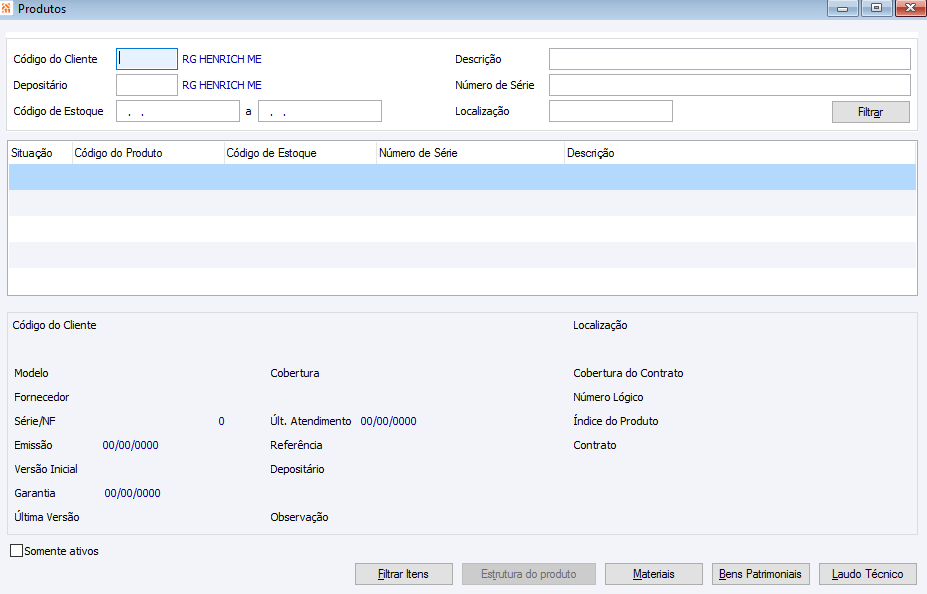Click the Garantia date value 00/00/0000
Viewport: 927px width, 594px height.
pos(132,493)
